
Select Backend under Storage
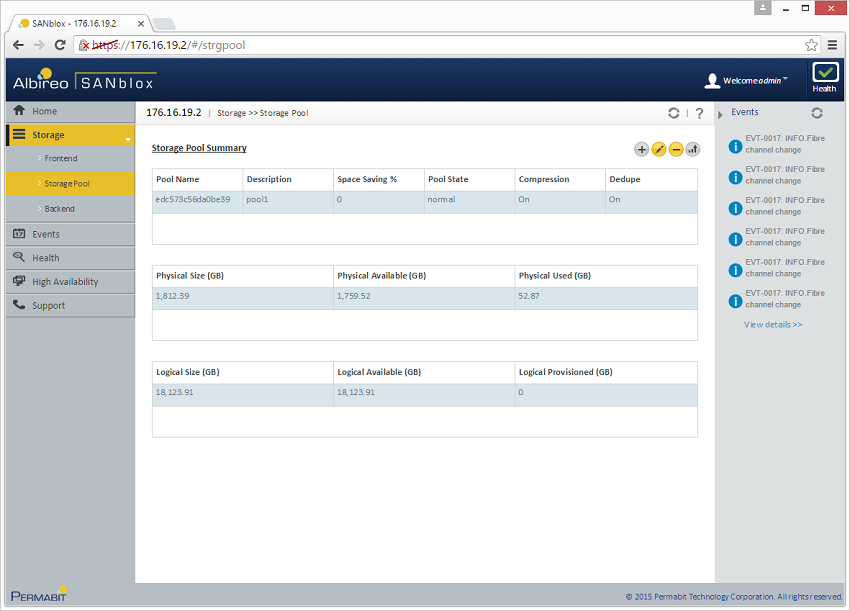pos(70,209)
